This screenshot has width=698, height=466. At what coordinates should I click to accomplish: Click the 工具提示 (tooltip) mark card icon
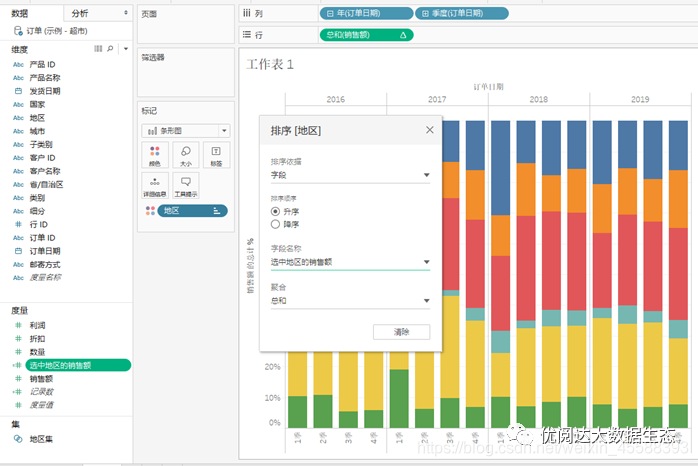(186, 185)
